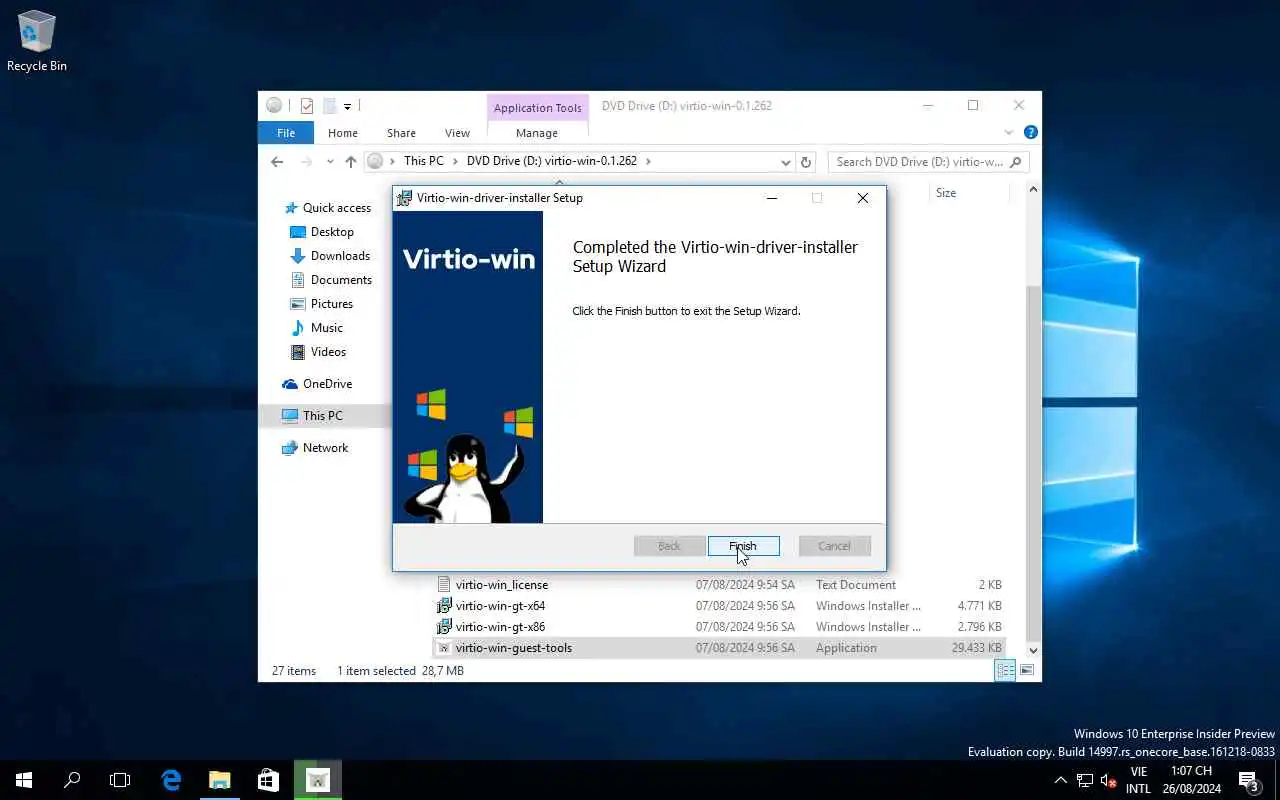This screenshot has height=800, width=1280.
Task: Open volume tray speaker icon
Action: coord(1108,780)
